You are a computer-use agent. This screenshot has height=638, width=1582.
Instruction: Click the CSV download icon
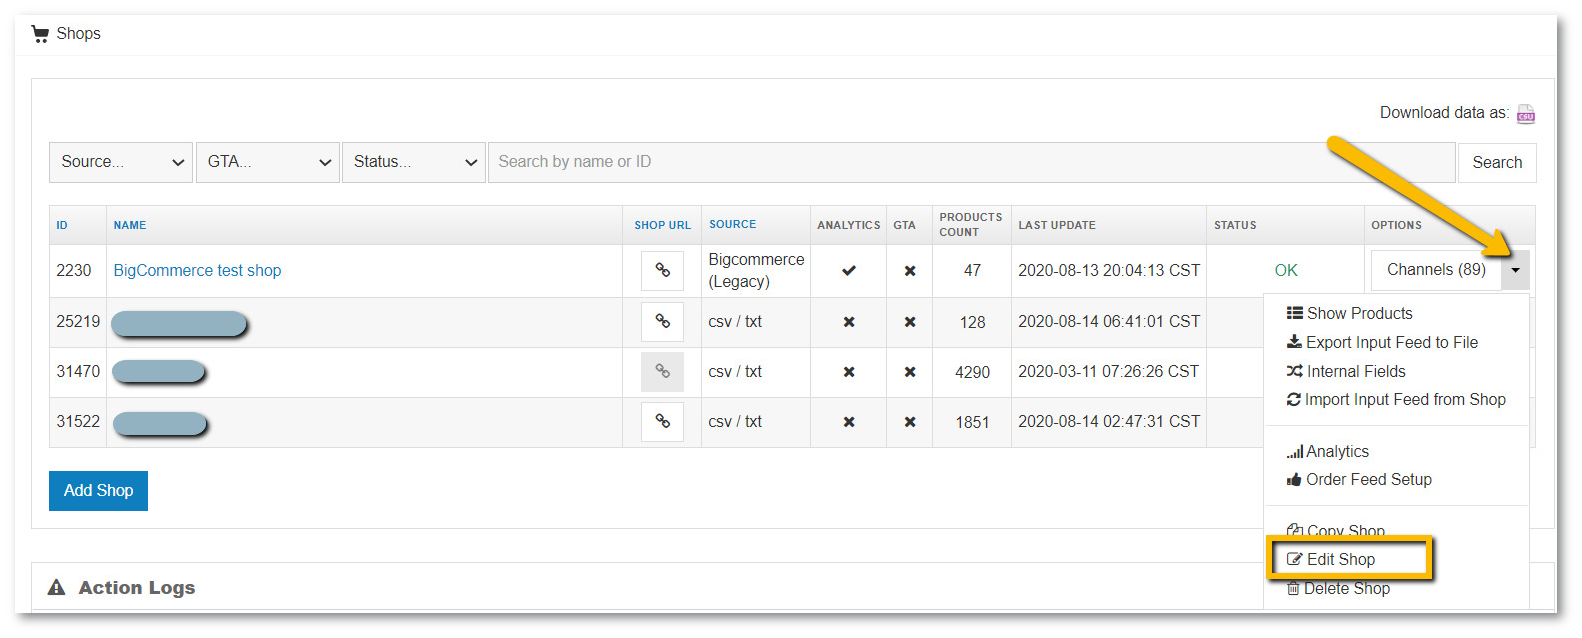tap(1525, 114)
